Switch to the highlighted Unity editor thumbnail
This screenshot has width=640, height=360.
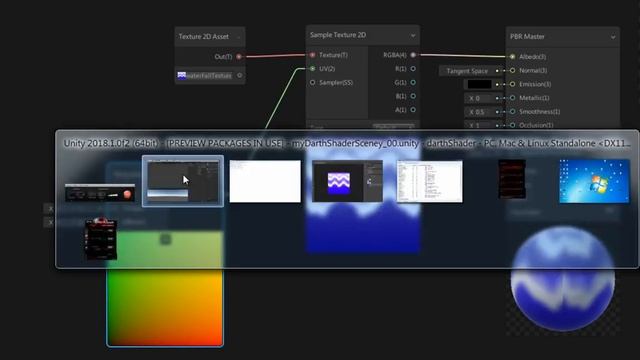tap(182, 181)
